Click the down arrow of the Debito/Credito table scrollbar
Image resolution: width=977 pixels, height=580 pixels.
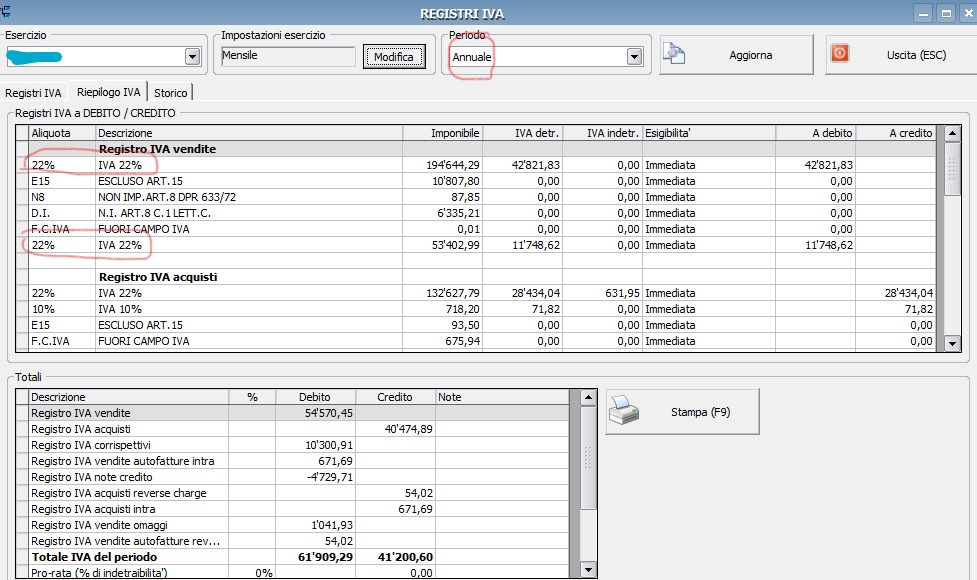[x=952, y=343]
